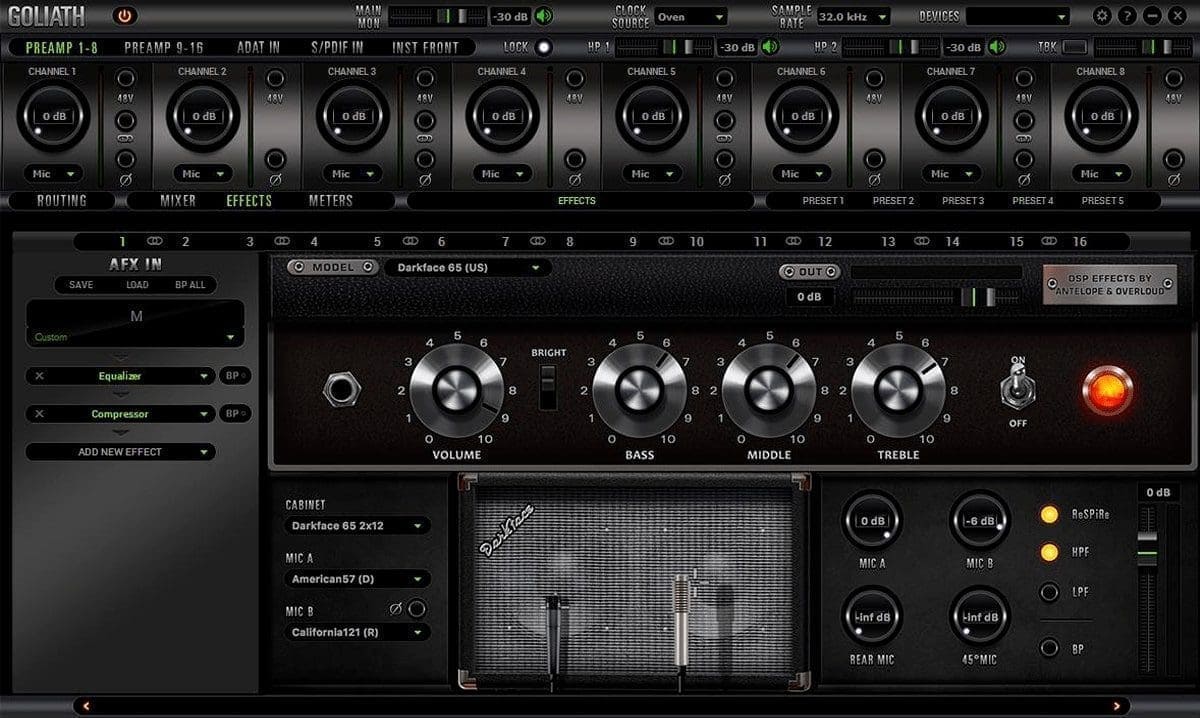This screenshot has height=718, width=1200.
Task: Open the Clock Source Oven dropdown
Action: [691, 16]
